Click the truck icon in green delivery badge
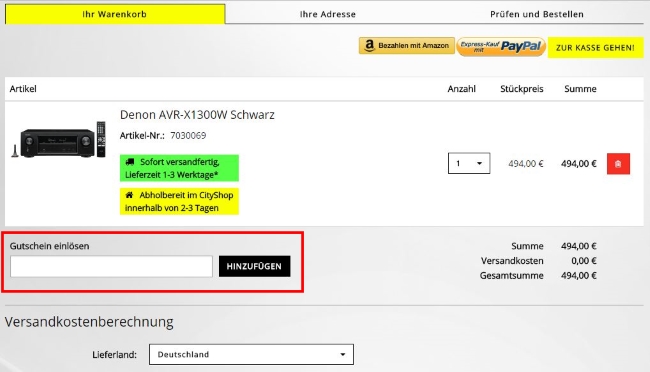Screen dimensions: 650x372 pyautogui.click(x=130, y=162)
